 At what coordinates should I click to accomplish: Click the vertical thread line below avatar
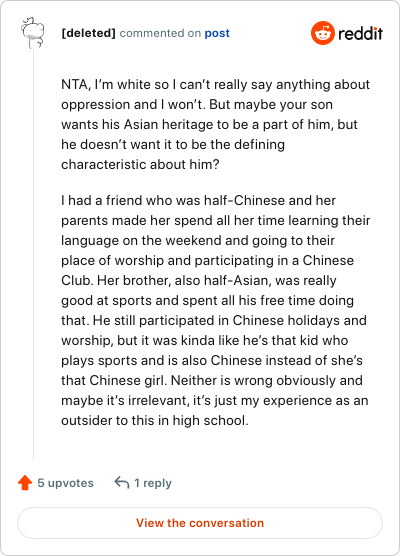(x=33, y=254)
